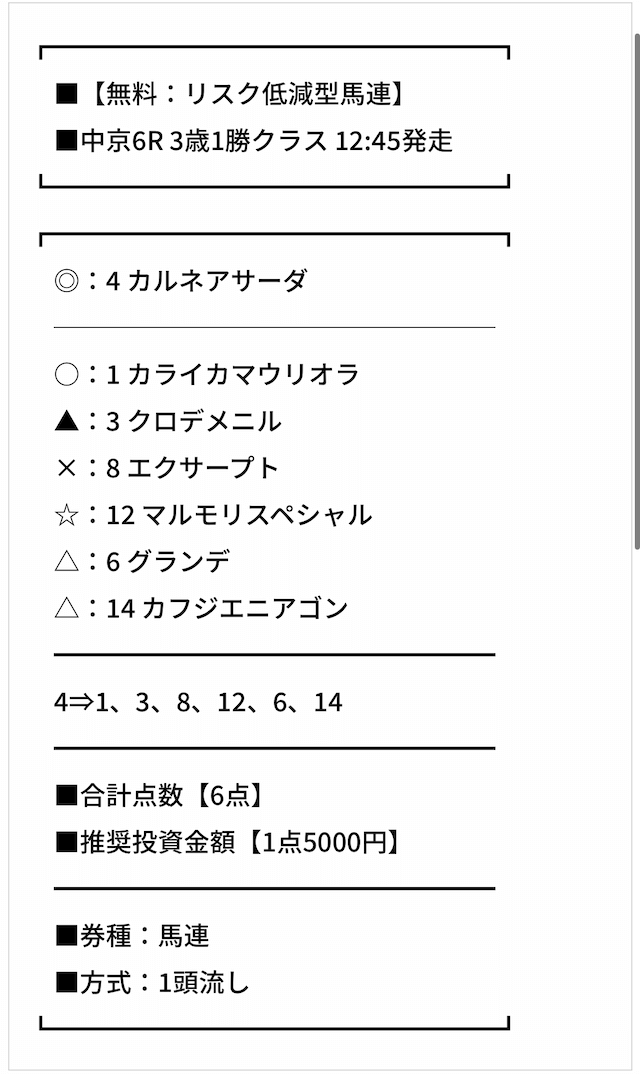Click the × mark beside エクサープト

coord(66,469)
